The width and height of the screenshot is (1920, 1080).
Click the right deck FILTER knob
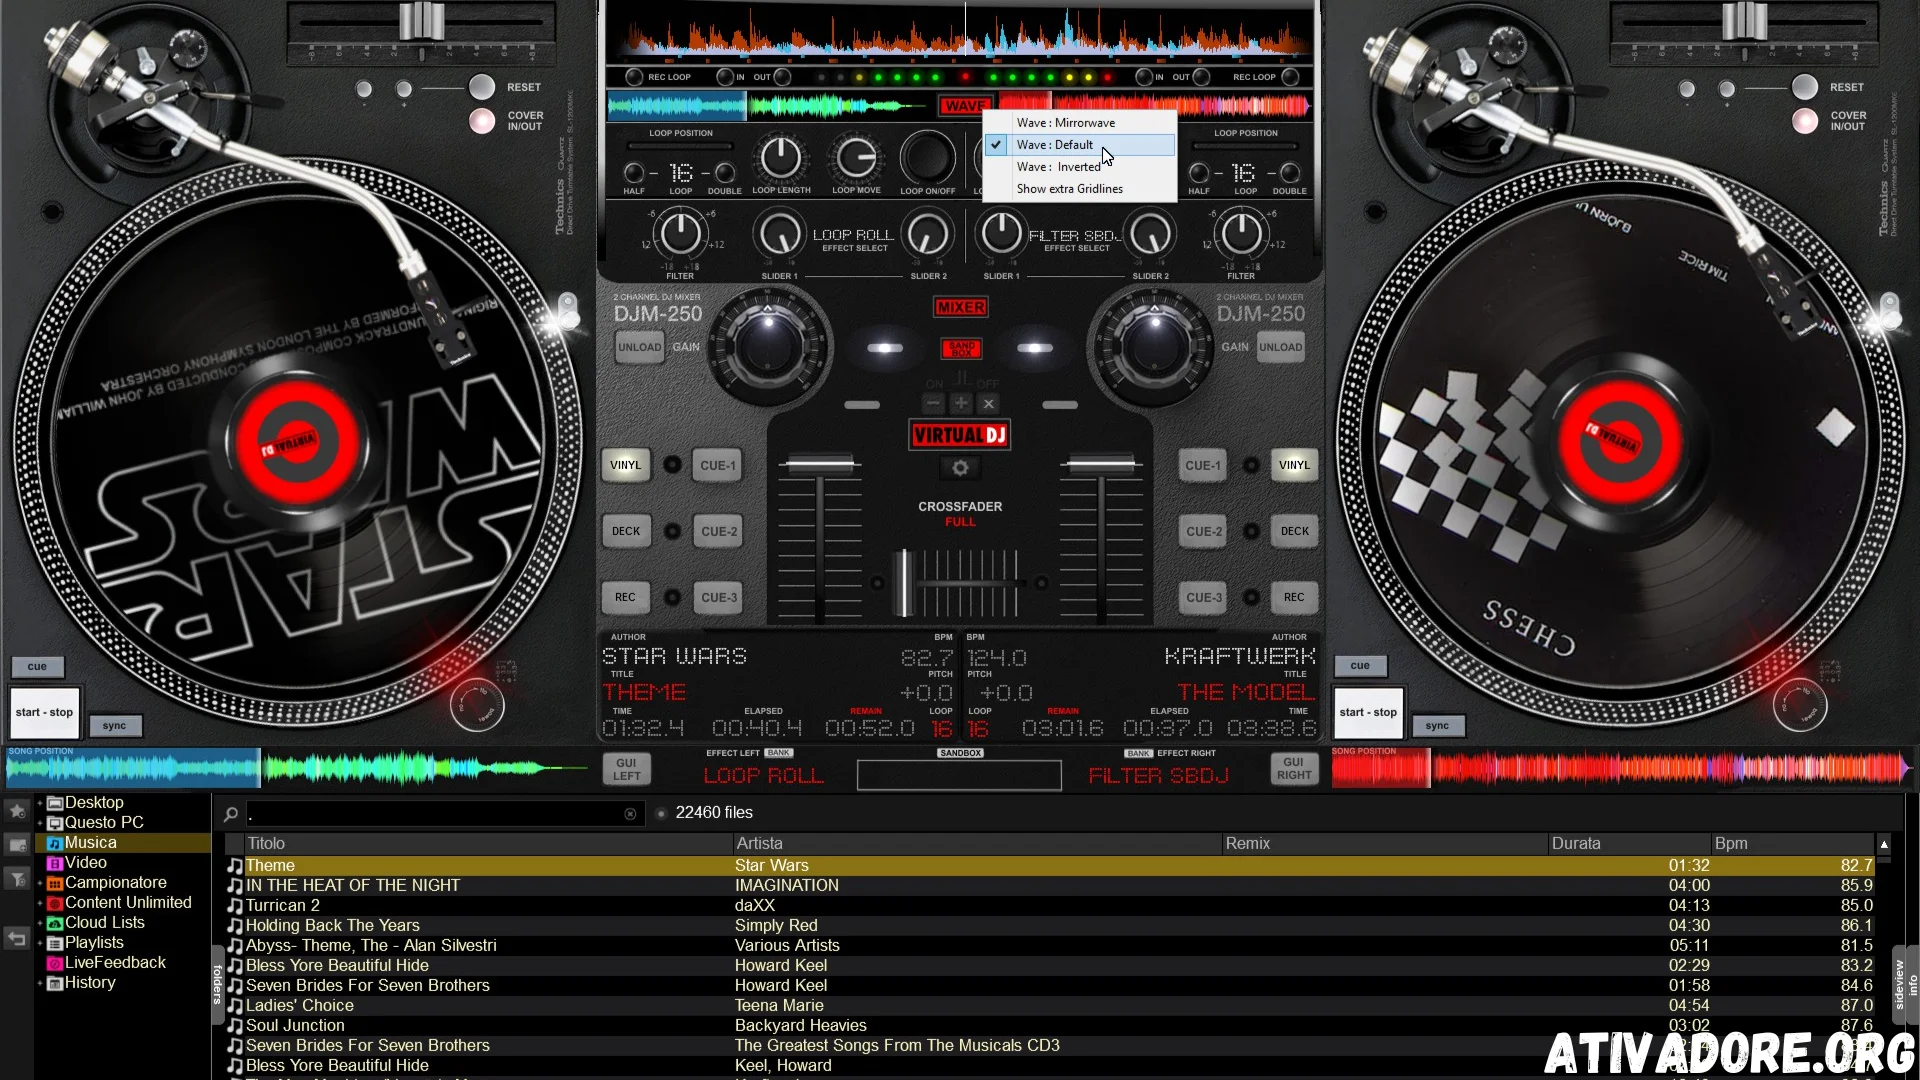(x=1241, y=234)
